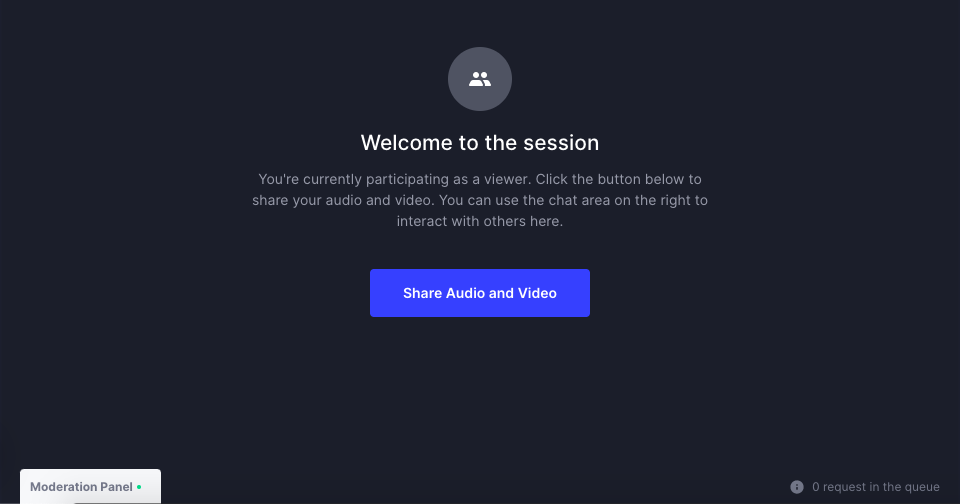Click the green status dot on Moderation Panel
960x504 pixels.
click(139, 487)
